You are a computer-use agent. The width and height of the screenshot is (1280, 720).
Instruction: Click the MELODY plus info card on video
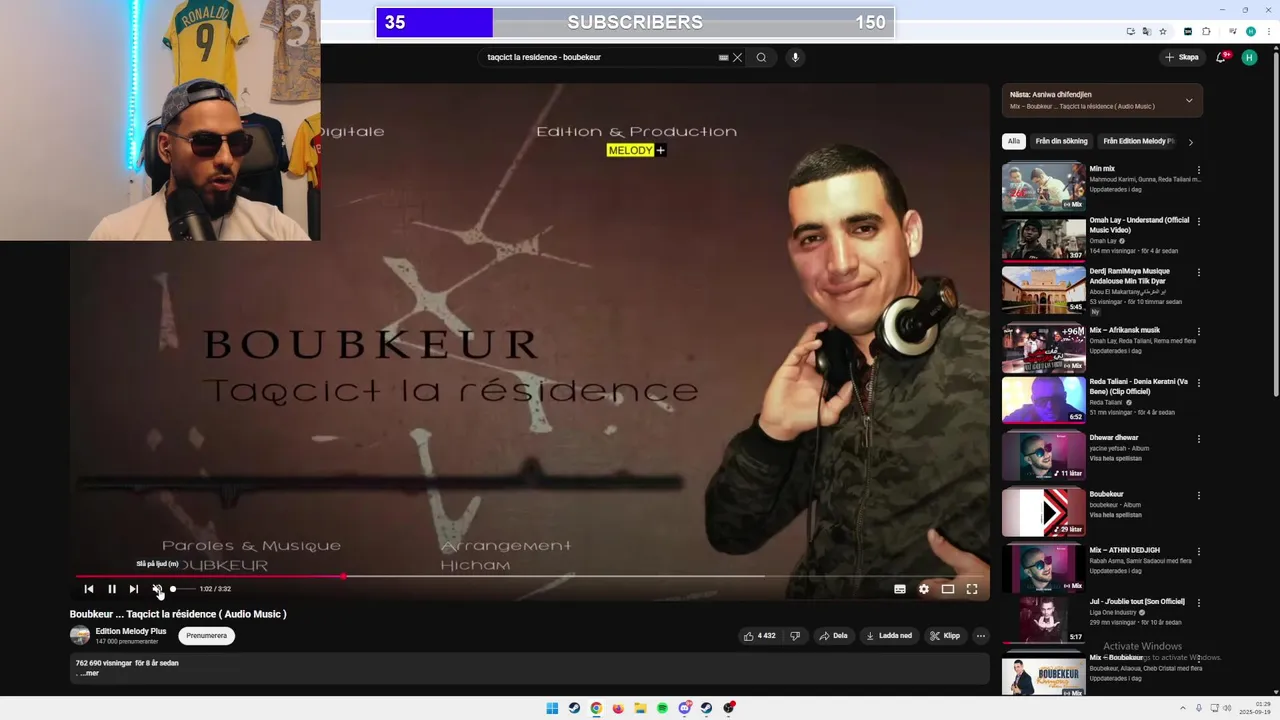(x=636, y=150)
